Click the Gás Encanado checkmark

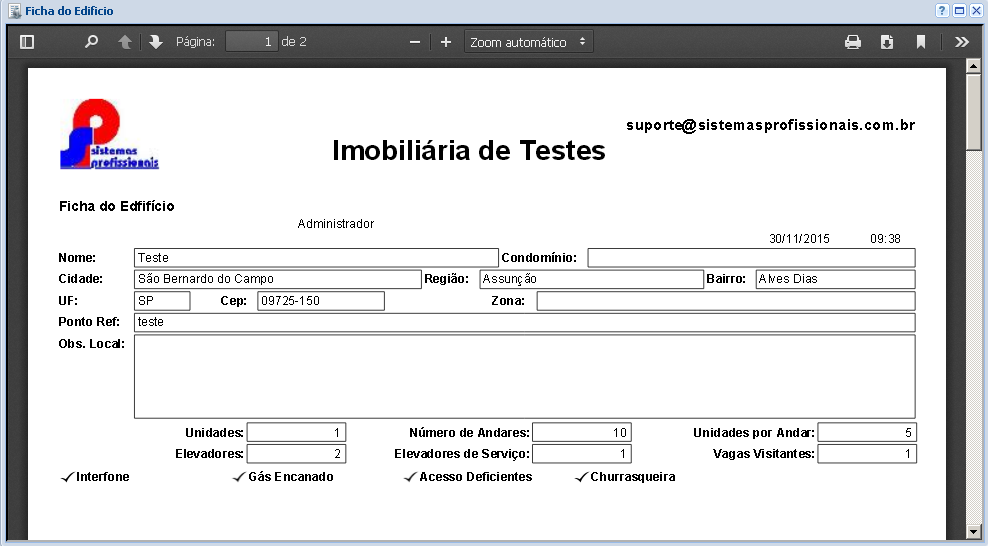(x=238, y=477)
